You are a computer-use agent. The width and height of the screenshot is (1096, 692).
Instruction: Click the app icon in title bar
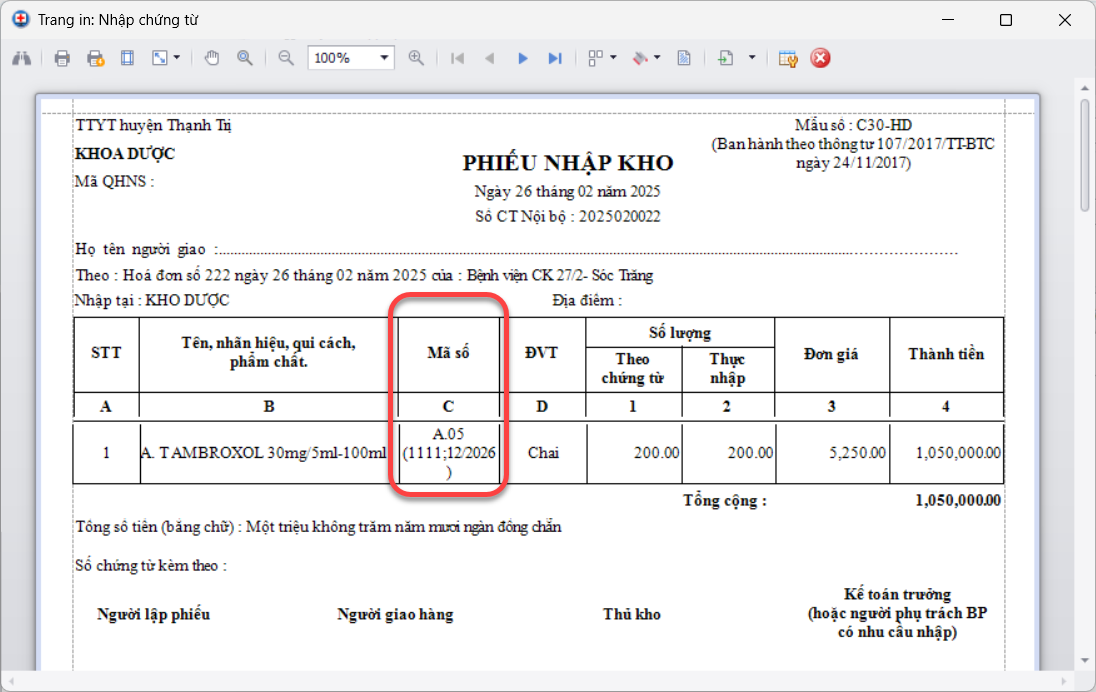pos(21,20)
